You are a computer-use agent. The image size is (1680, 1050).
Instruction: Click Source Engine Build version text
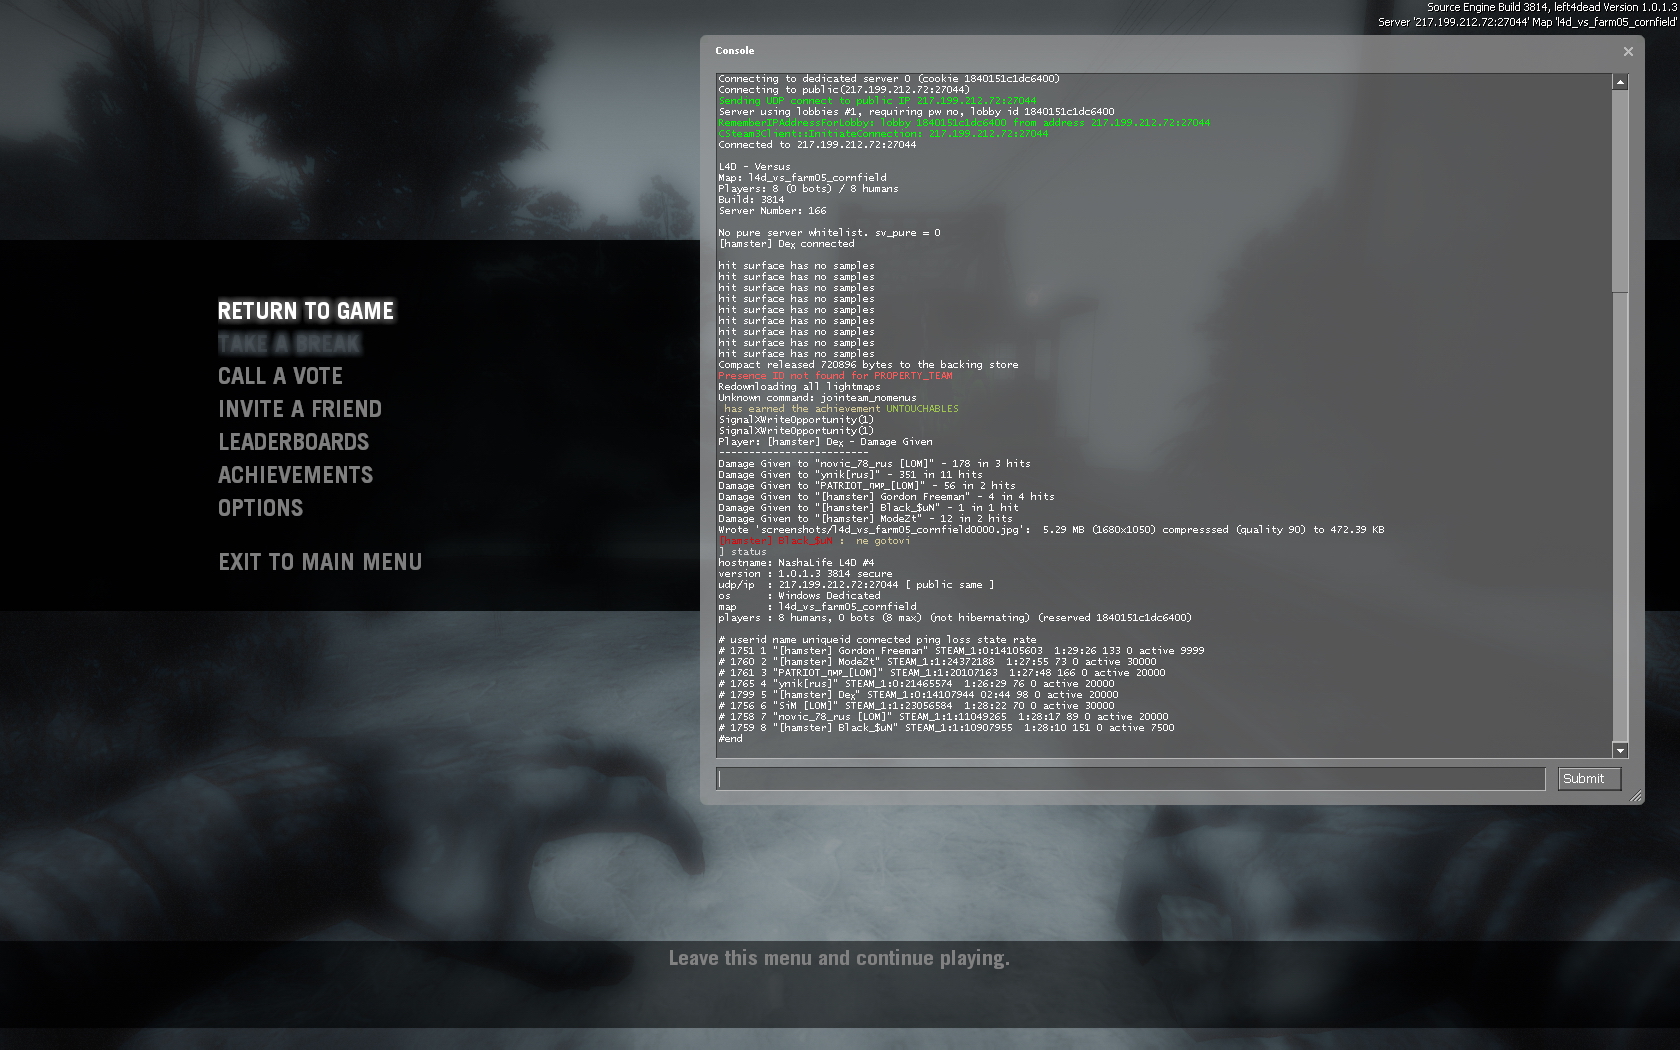pos(1552,7)
